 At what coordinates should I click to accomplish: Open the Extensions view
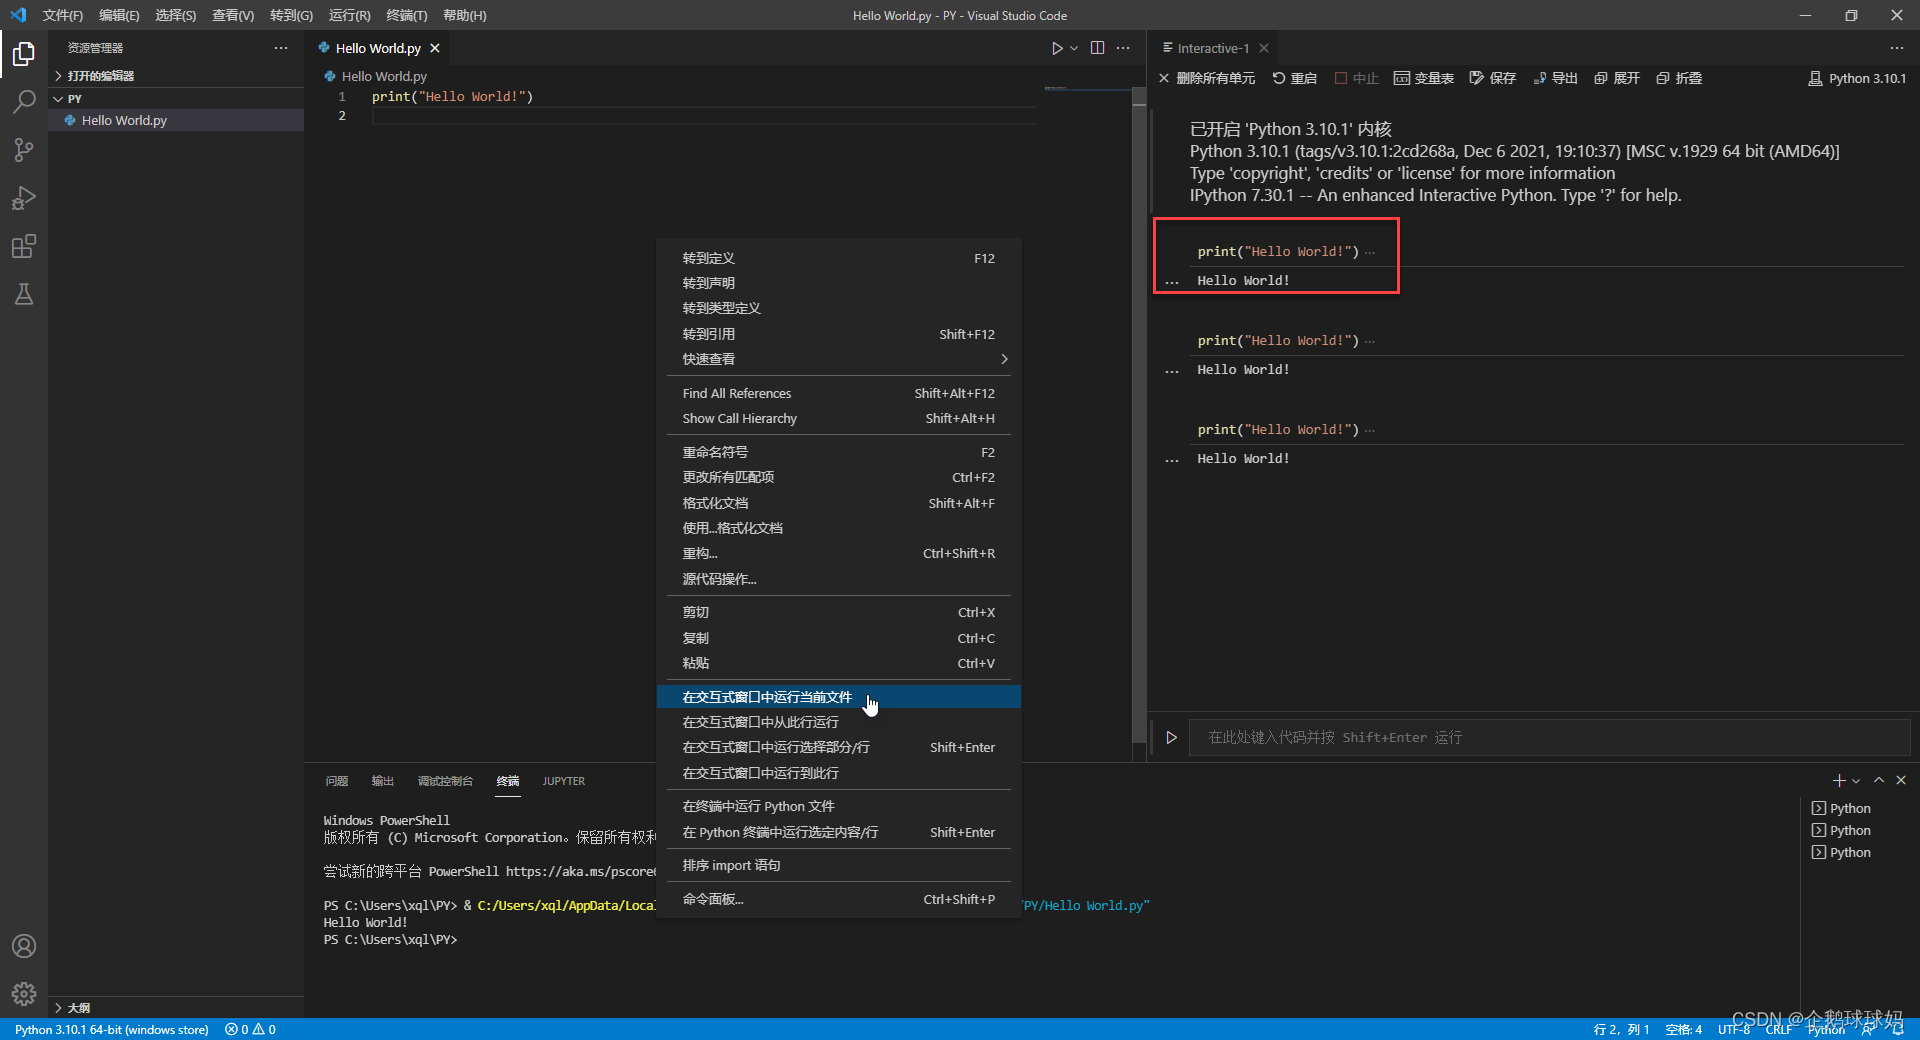tap(24, 246)
